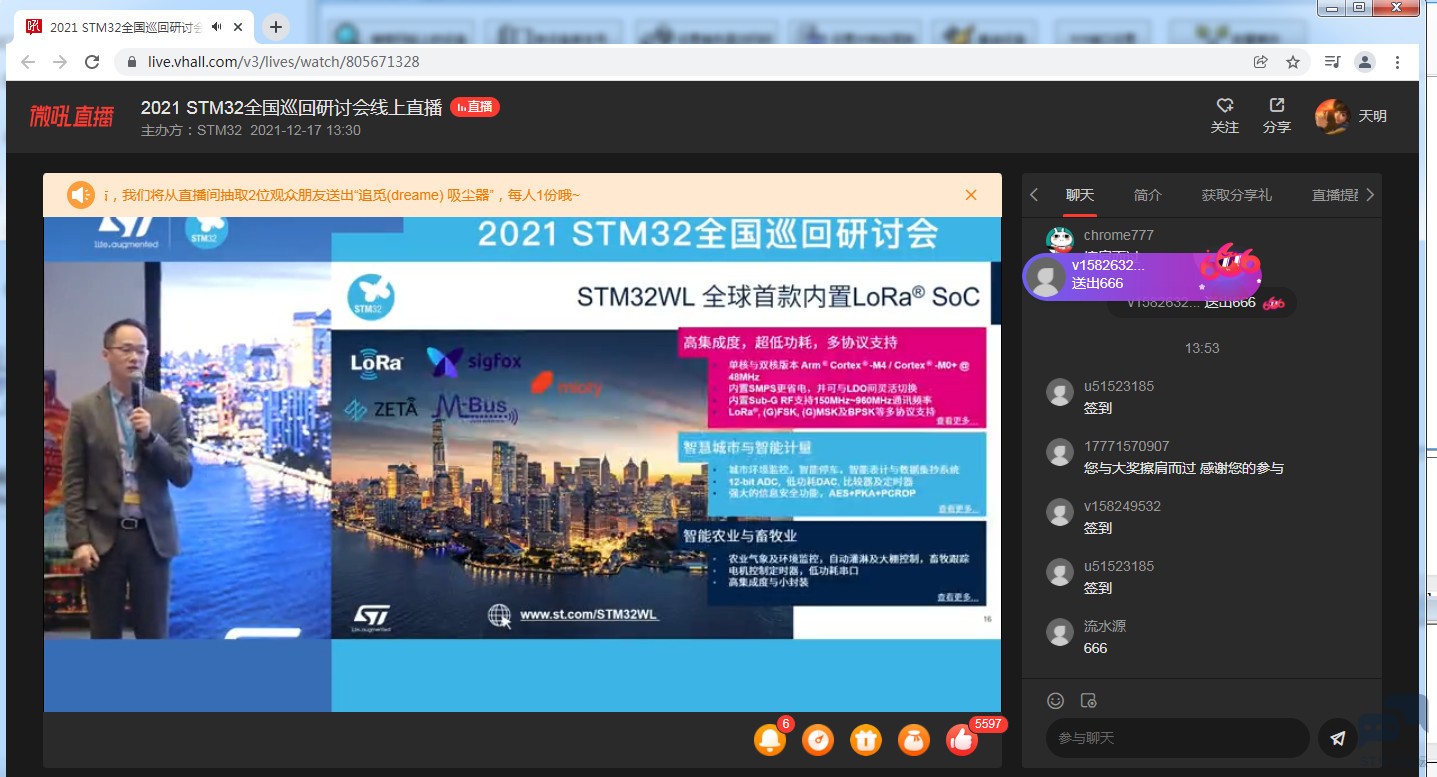
Task: Click the share page icon in address bar
Action: pyautogui.click(x=1261, y=62)
